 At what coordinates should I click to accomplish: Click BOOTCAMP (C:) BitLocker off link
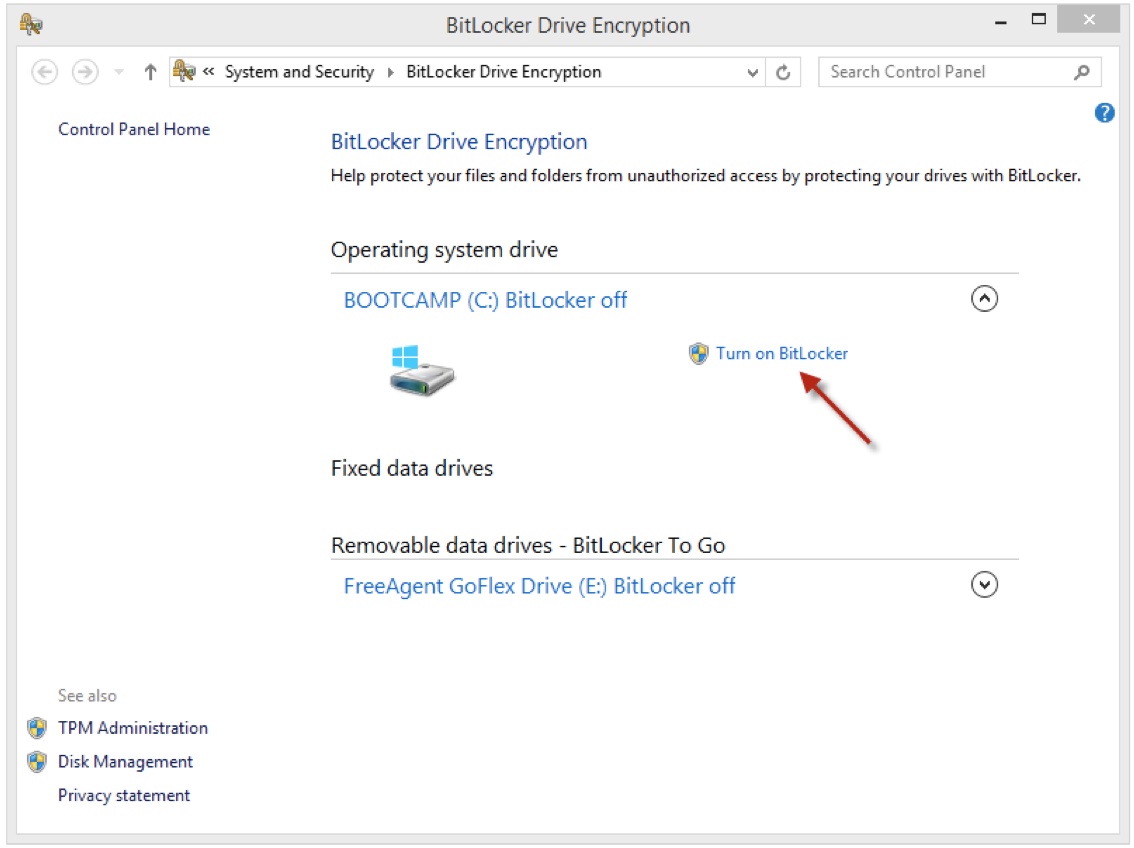pos(485,300)
